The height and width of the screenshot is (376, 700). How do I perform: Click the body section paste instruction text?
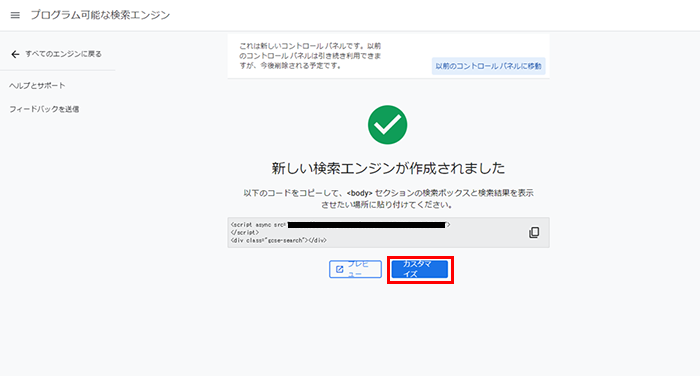388,199
